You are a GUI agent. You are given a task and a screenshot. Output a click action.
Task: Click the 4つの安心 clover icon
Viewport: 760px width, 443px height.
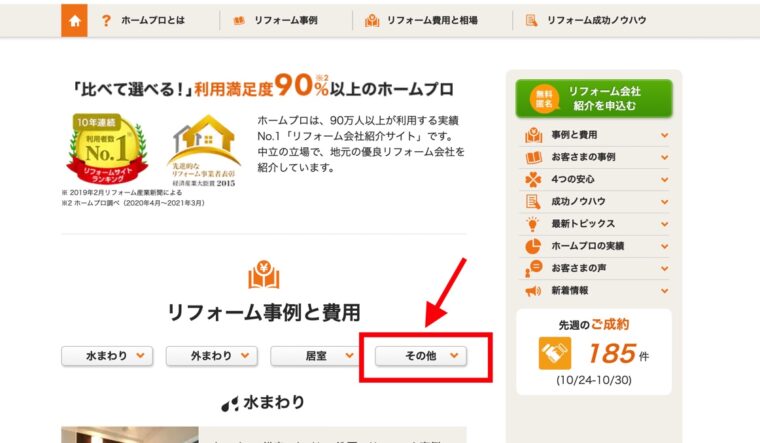(533, 179)
